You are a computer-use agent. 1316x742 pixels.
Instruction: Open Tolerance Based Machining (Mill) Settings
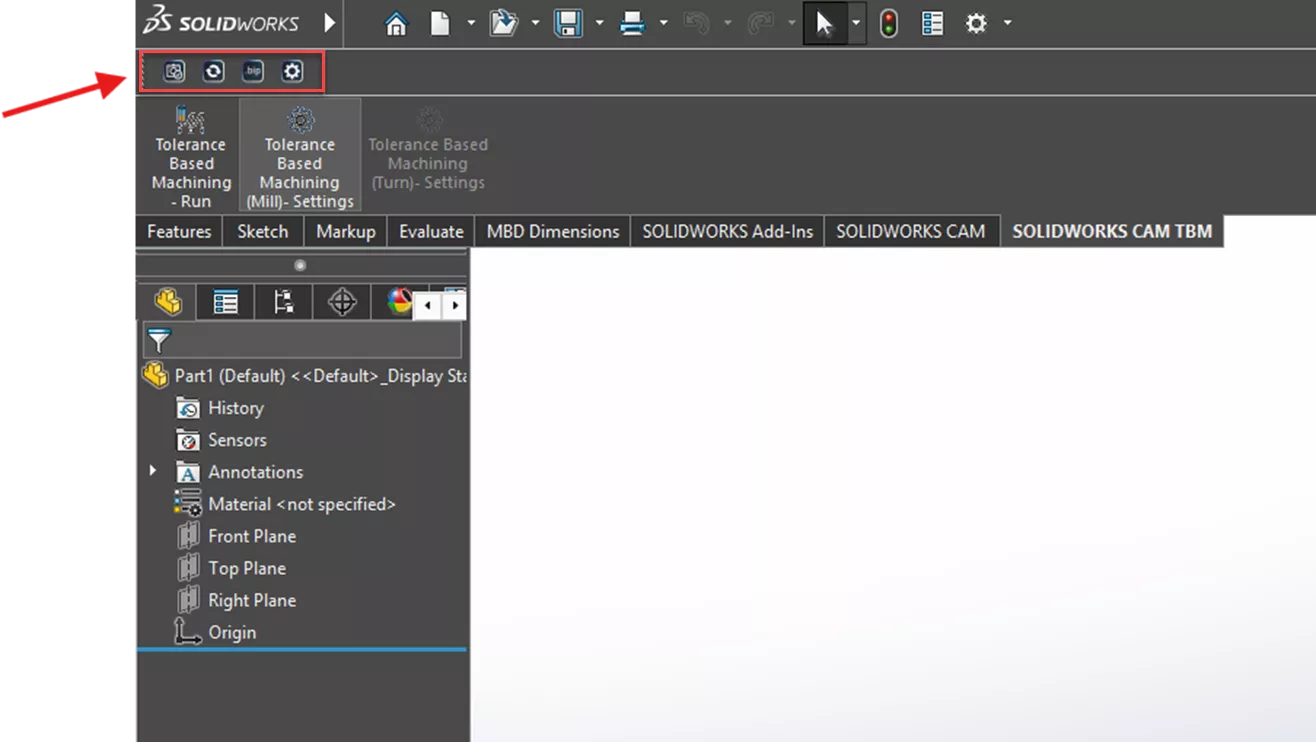[300, 156]
